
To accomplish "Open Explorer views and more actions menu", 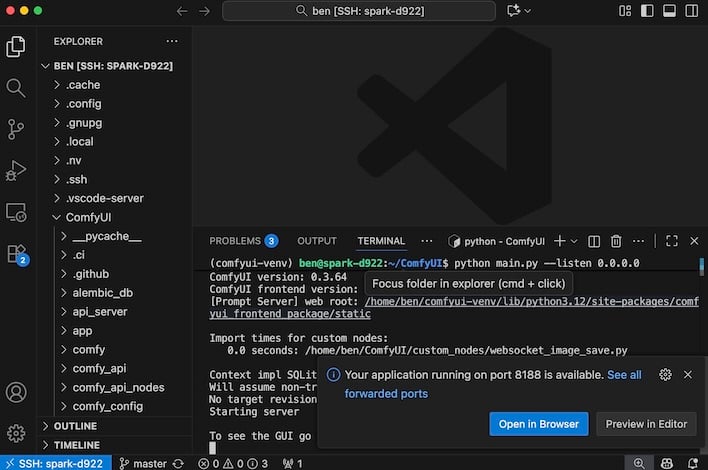I will [172, 41].
